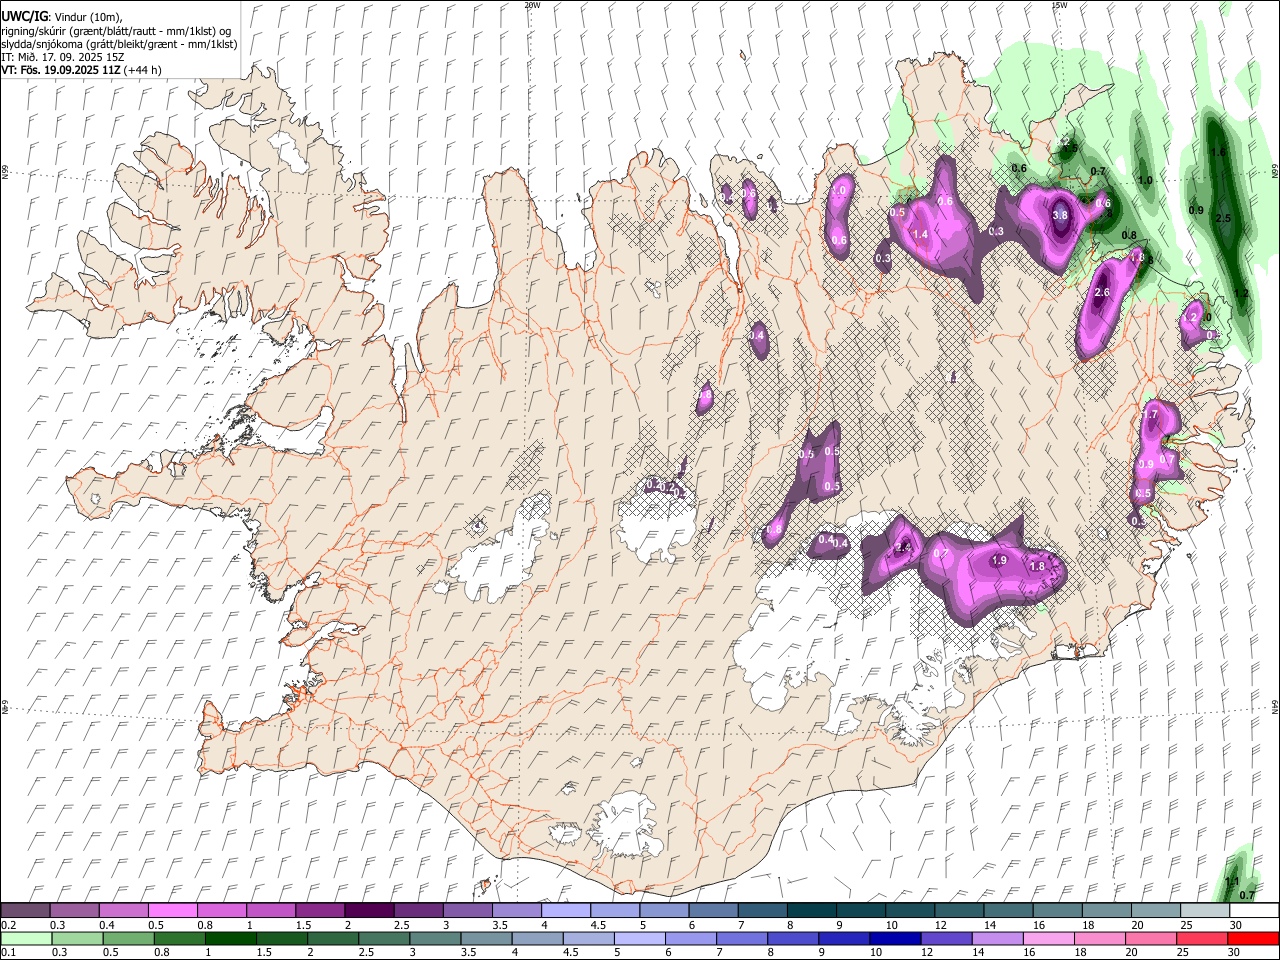The height and width of the screenshot is (960, 1280).
Task: Click the "UWC/IG: Vindur (10m)" title text
Action: 61,16
